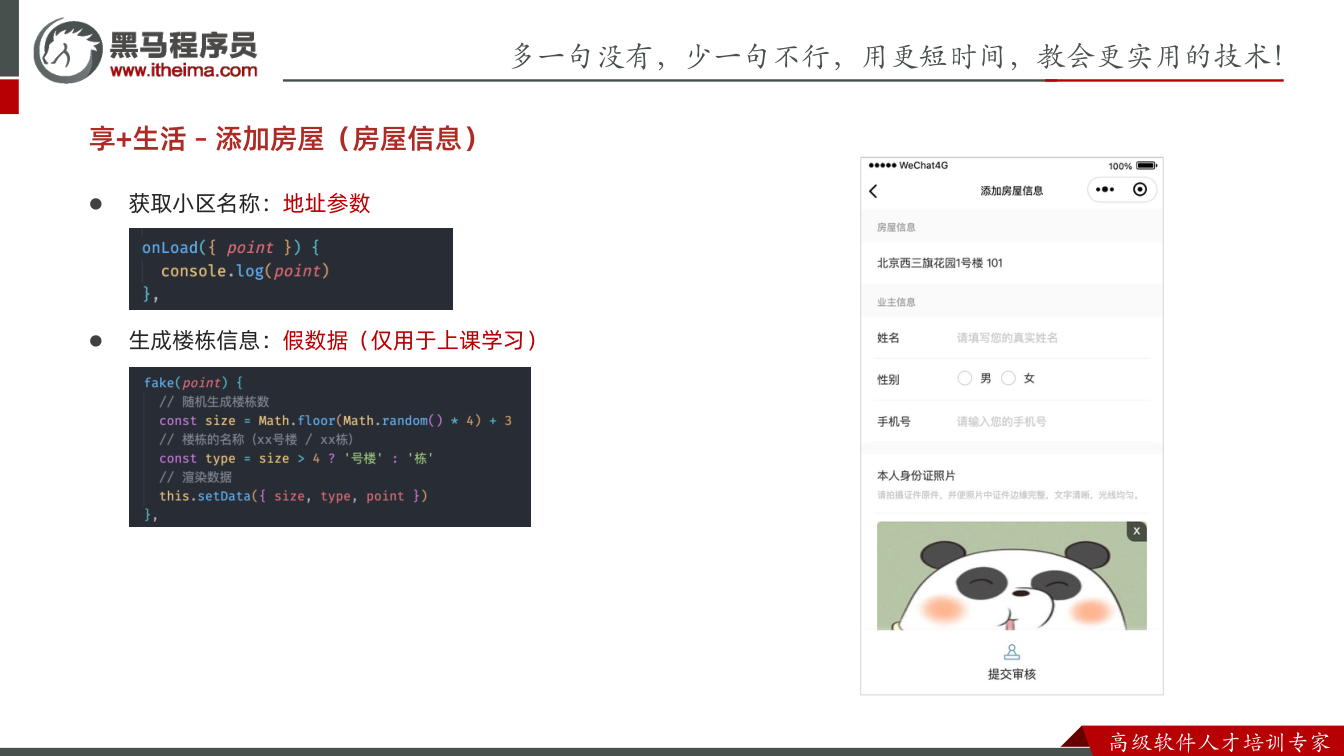Click the 100% battery percentage text
This screenshot has width=1344, height=756.
tap(1120, 166)
